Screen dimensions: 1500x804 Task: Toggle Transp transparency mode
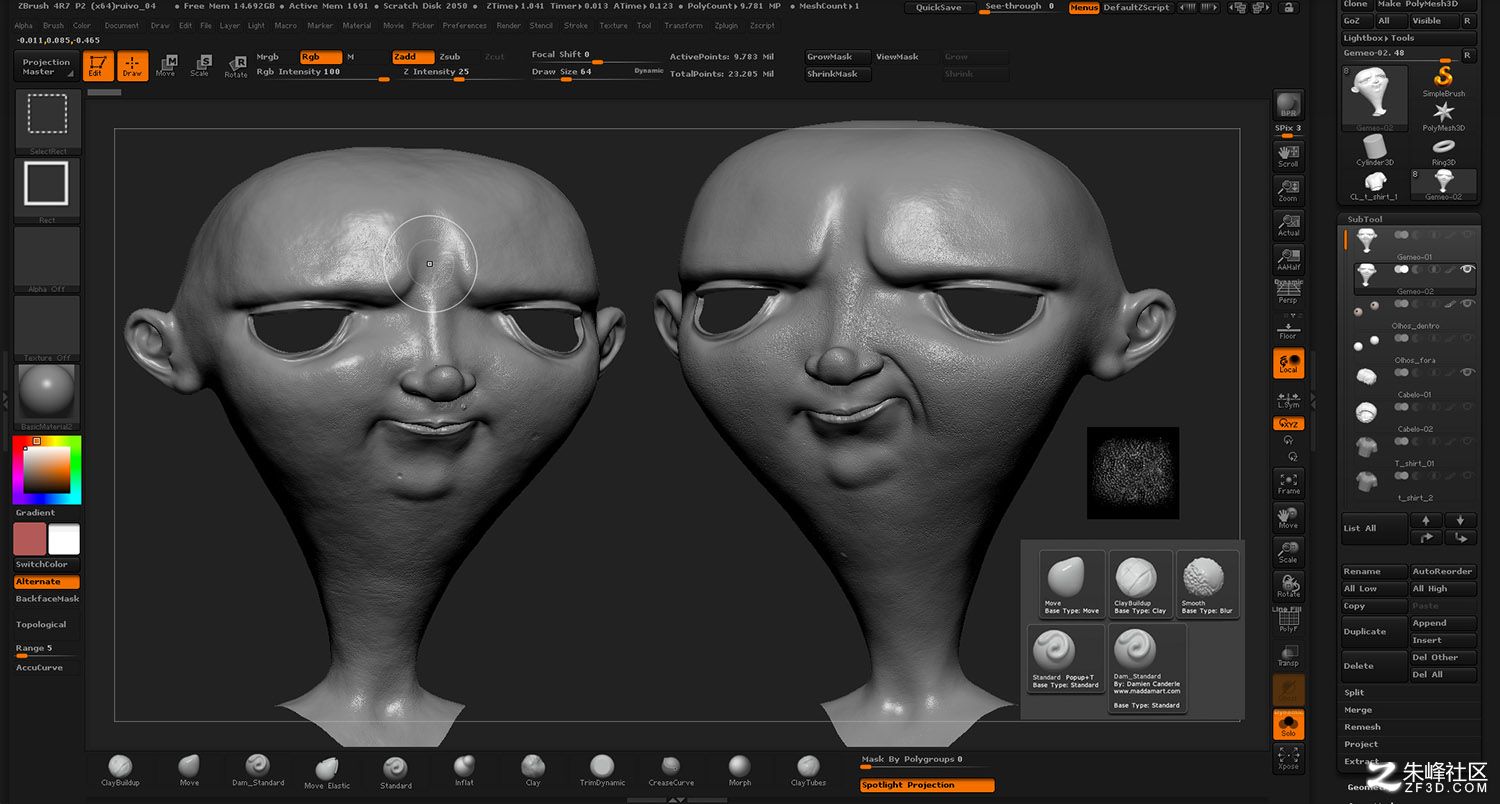pos(1288,656)
